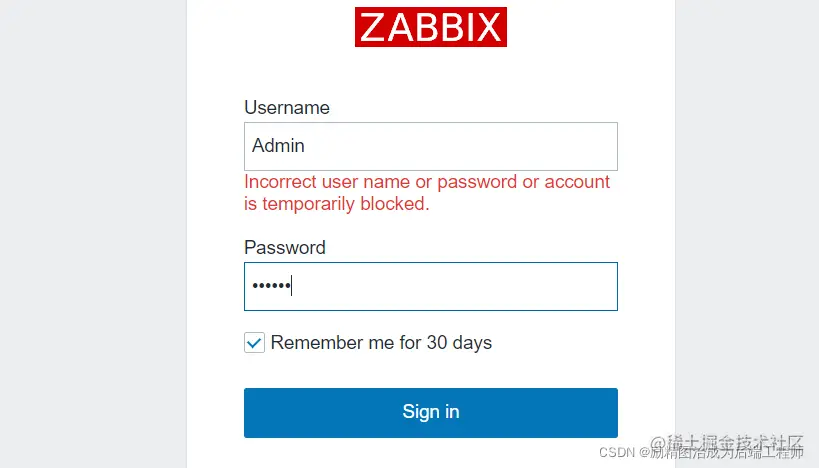Image resolution: width=819 pixels, height=468 pixels.
Task: Click 'temporarily blocked' error line
Action: coord(336,204)
